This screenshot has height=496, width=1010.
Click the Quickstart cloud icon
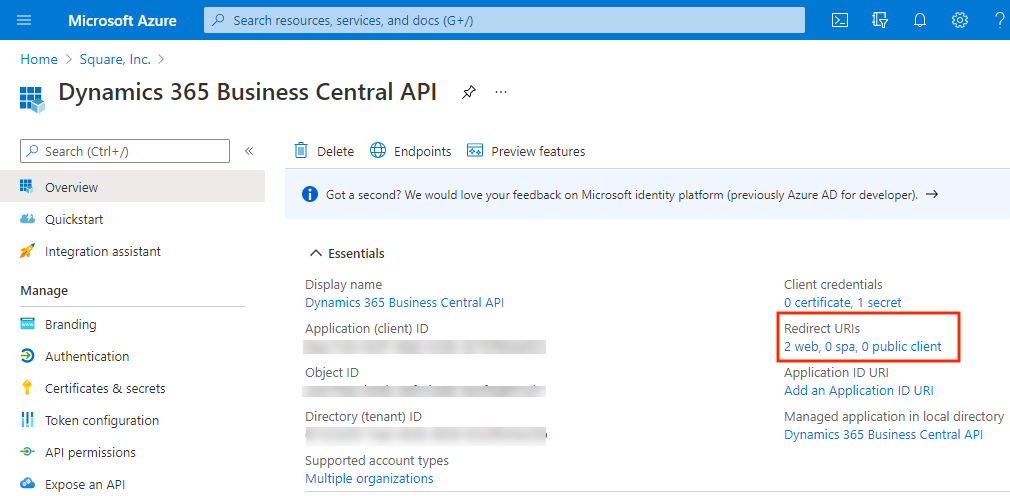coord(27,219)
